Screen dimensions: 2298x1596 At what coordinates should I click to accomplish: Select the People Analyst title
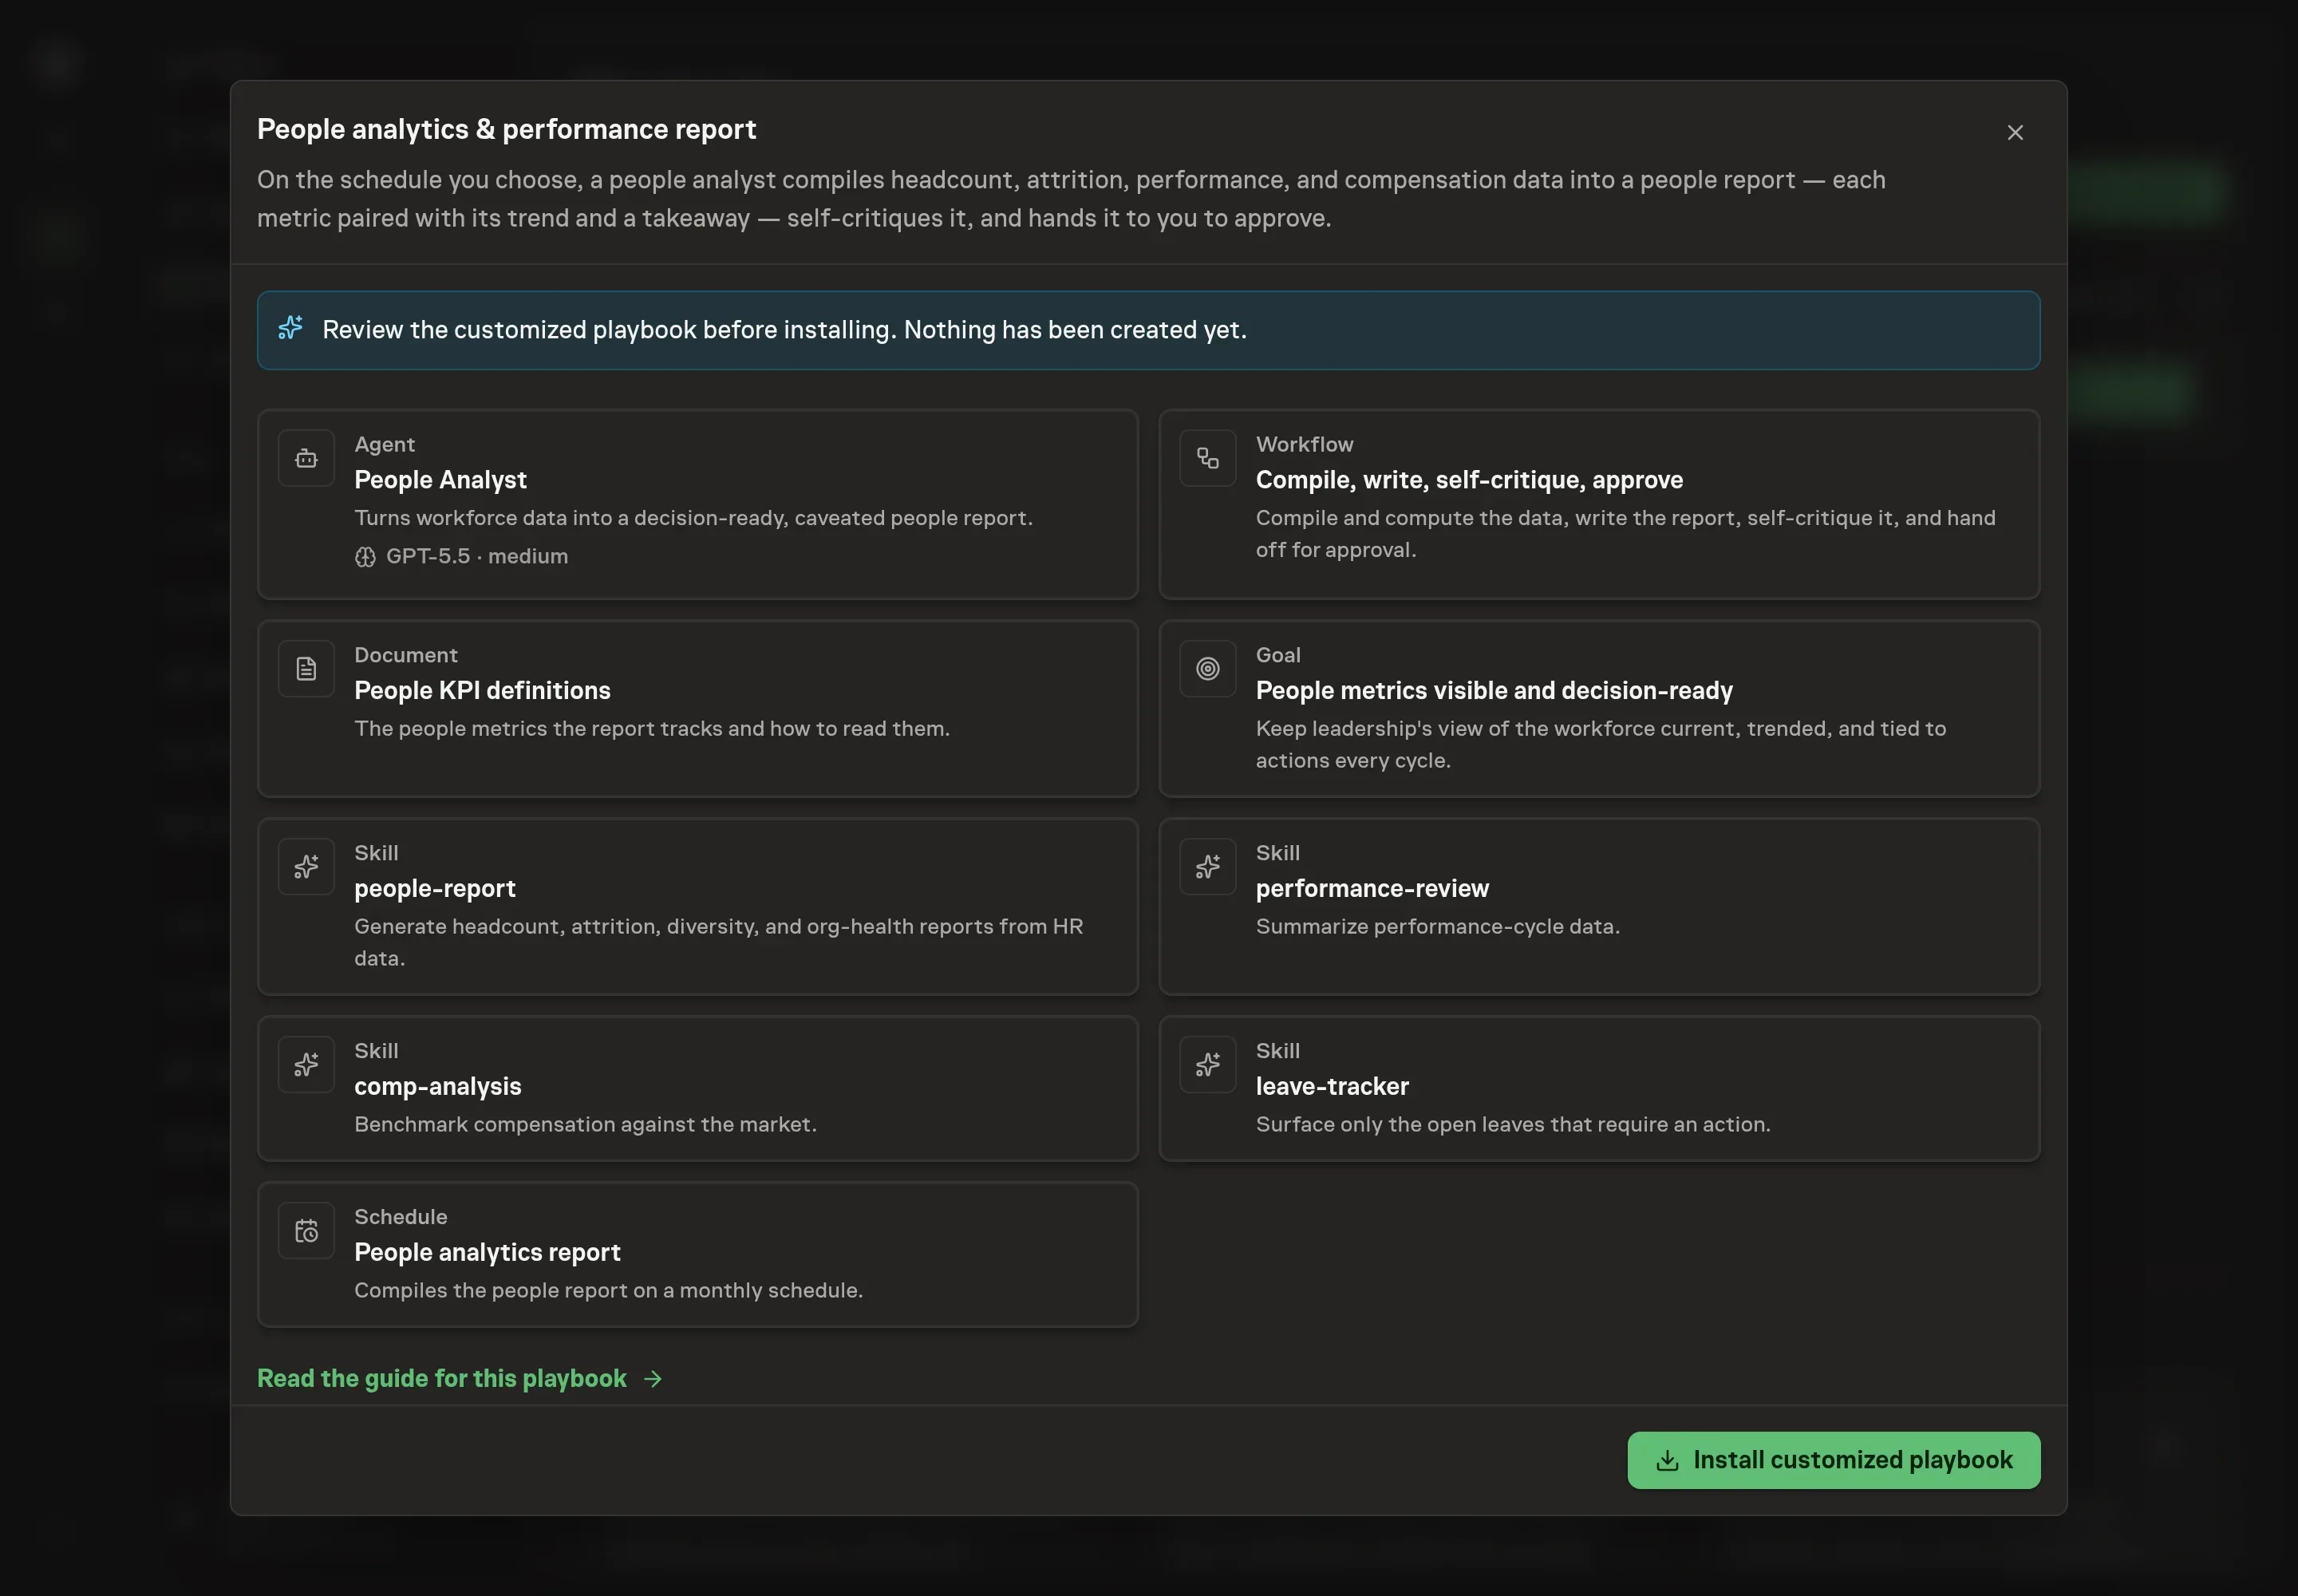coord(440,480)
